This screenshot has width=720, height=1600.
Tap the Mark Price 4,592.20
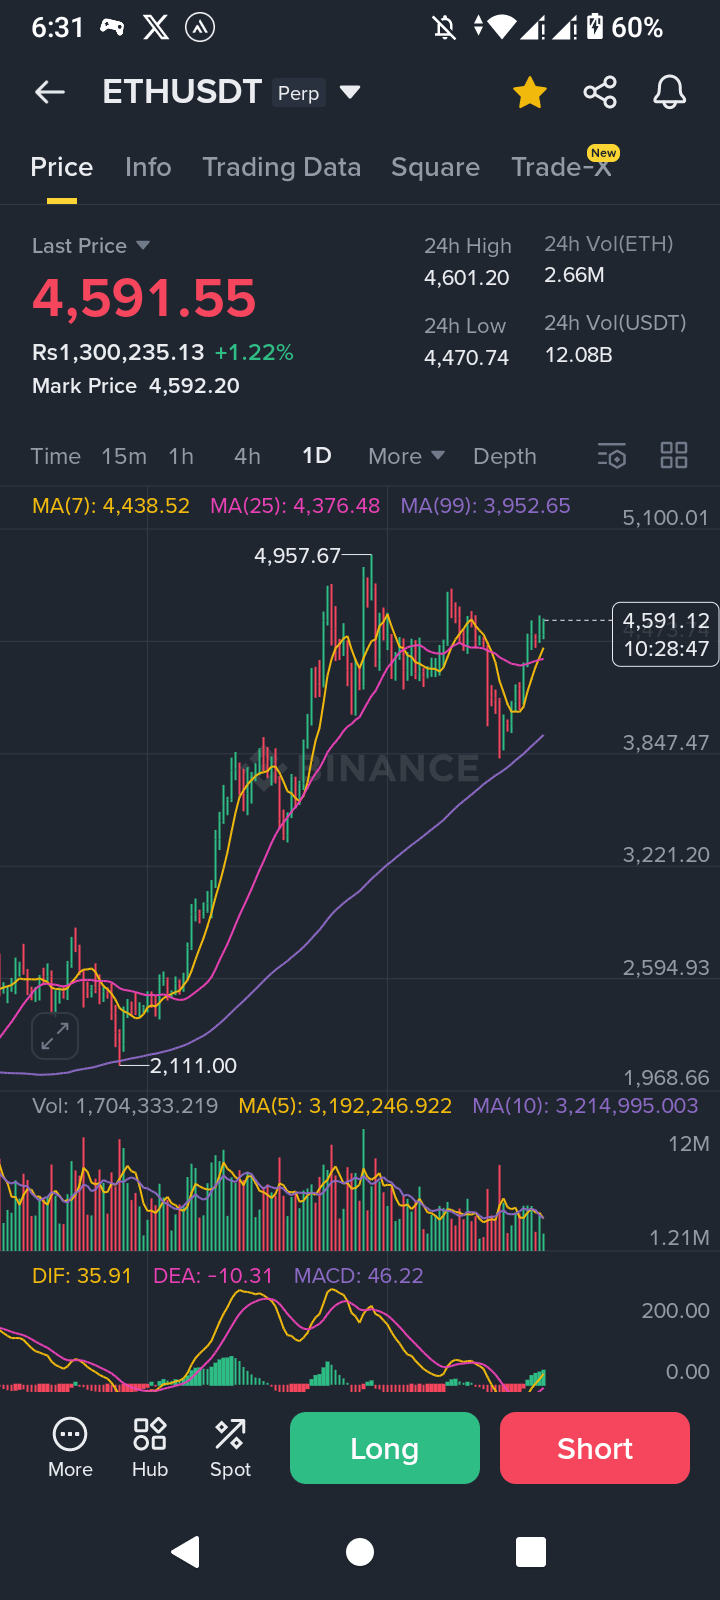(x=136, y=386)
